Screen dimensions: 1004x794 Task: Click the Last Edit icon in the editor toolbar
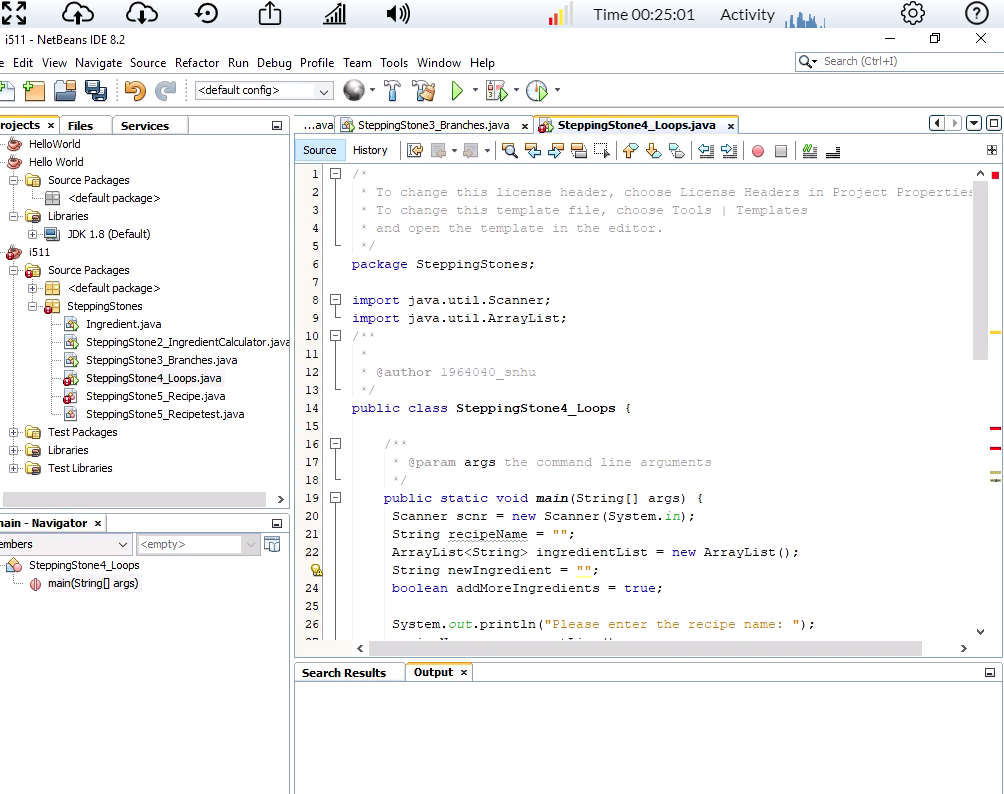click(415, 151)
